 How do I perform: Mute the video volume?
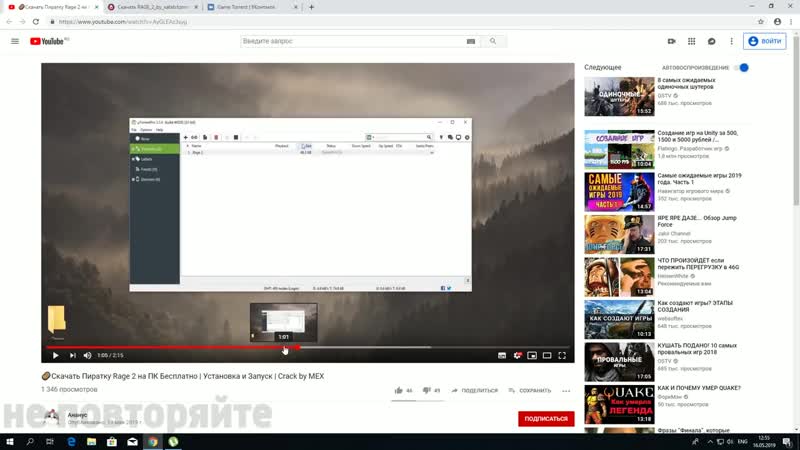87,355
